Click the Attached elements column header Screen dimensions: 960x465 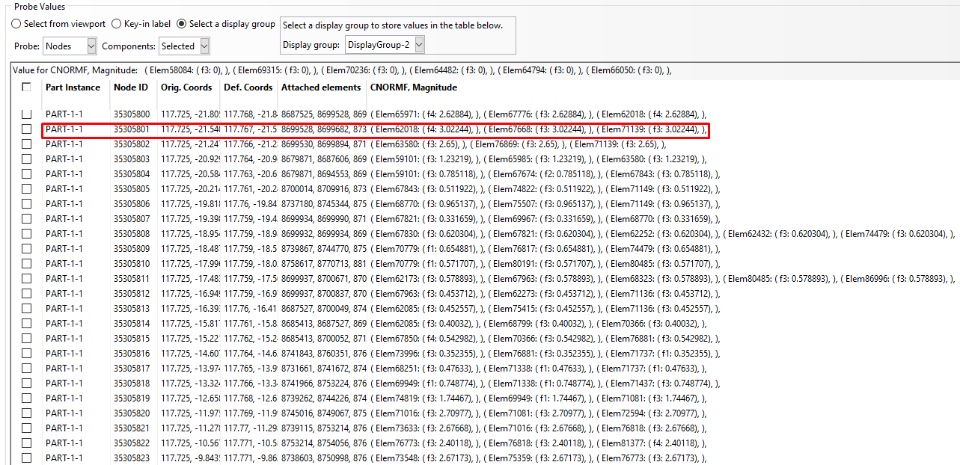(x=321, y=87)
